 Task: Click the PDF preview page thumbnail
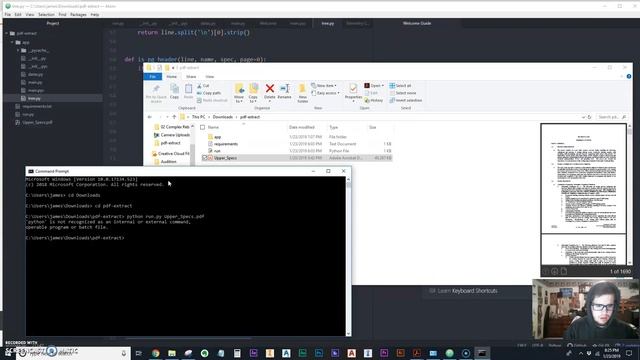pyautogui.click(x=584, y=179)
